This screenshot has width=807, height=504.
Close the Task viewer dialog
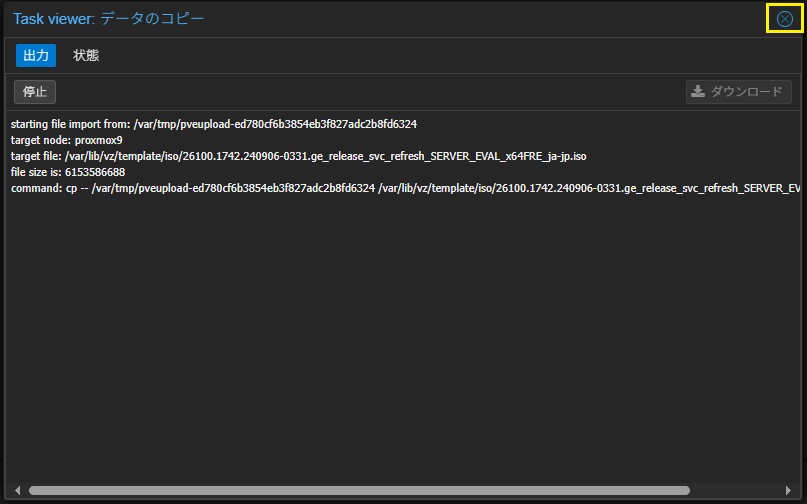click(784, 19)
